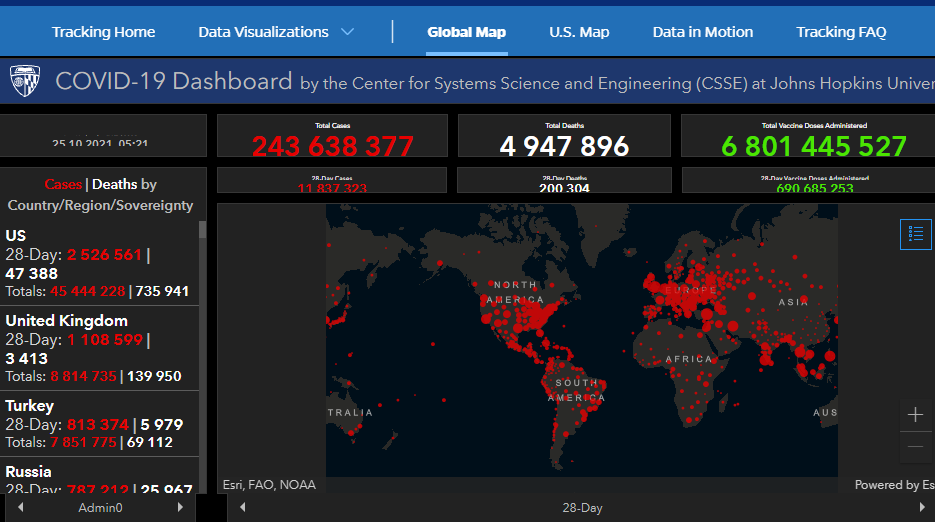Open Tracking Home page

(x=103, y=32)
